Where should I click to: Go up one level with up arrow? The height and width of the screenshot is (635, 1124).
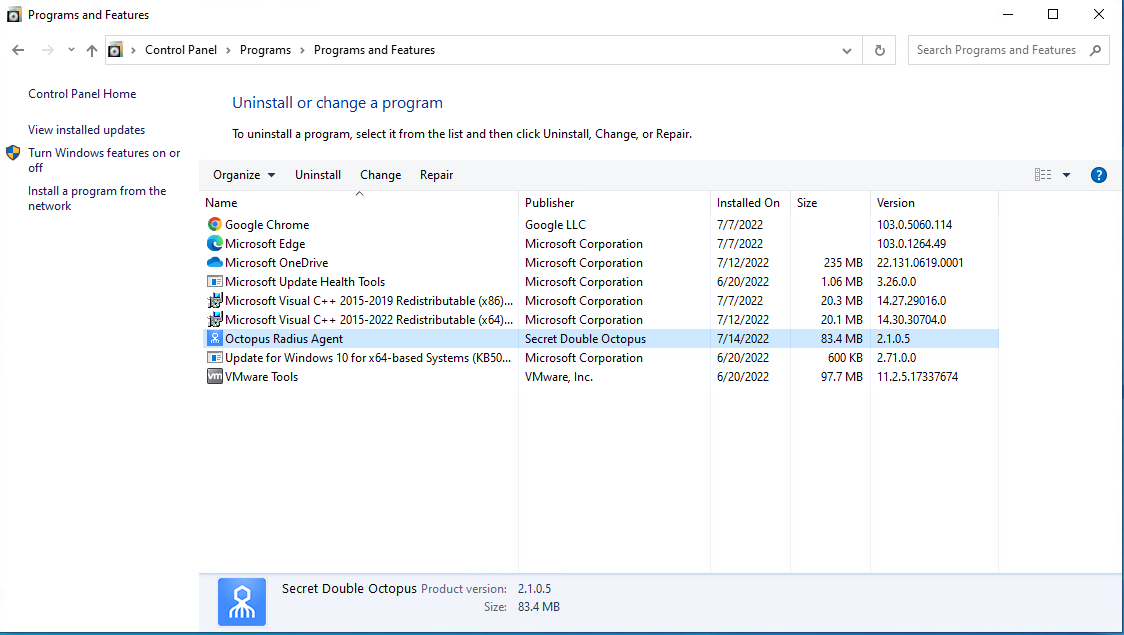pos(92,50)
